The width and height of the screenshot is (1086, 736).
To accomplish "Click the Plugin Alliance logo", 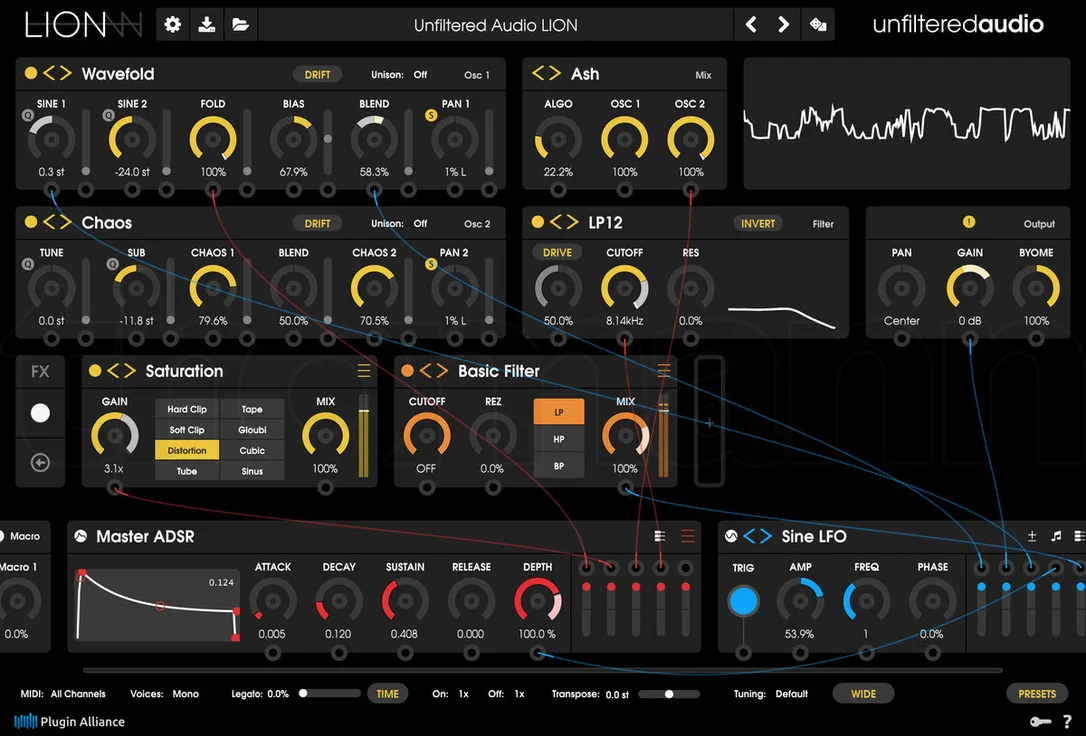I will click(69, 721).
